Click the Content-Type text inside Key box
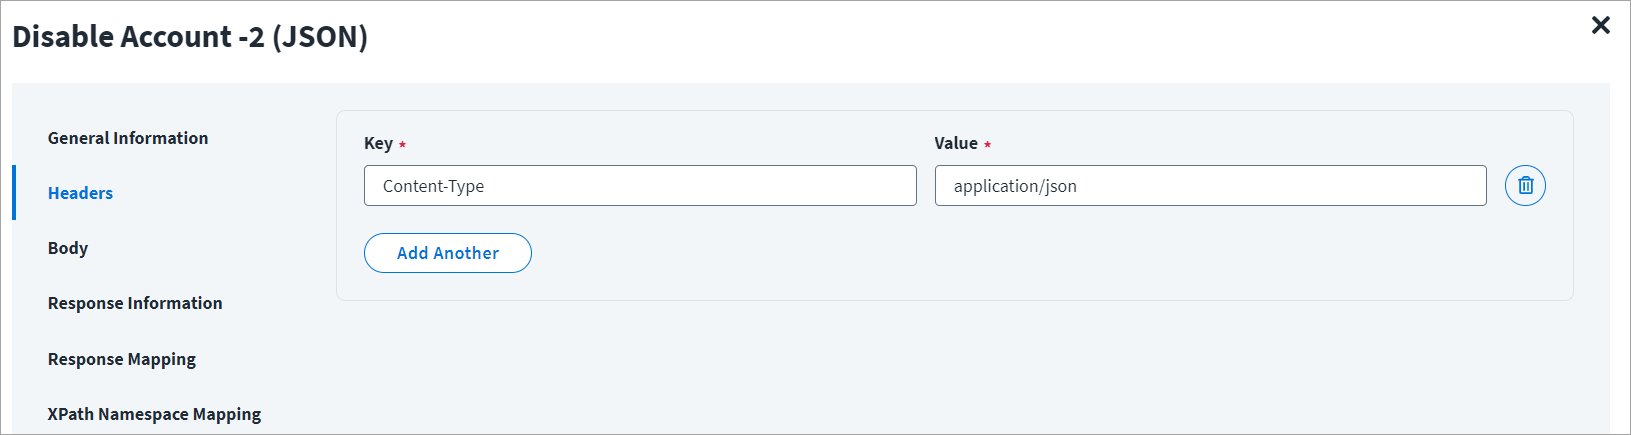This screenshot has height=435, width=1631. coord(433,186)
